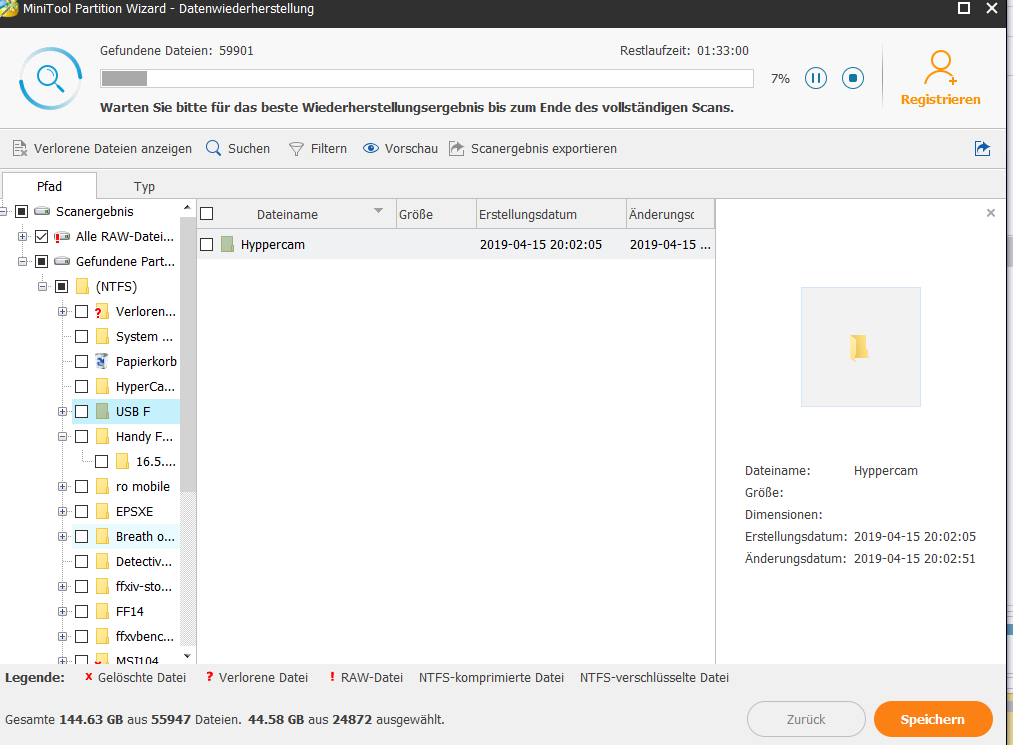The height and width of the screenshot is (745, 1013).
Task: Select the HyperCa... tree folder
Action: pyautogui.click(x=145, y=386)
